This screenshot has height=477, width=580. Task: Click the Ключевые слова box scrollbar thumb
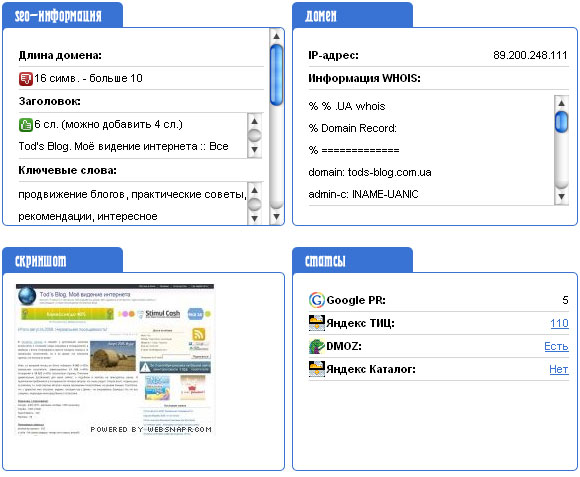tap(254, 204)
